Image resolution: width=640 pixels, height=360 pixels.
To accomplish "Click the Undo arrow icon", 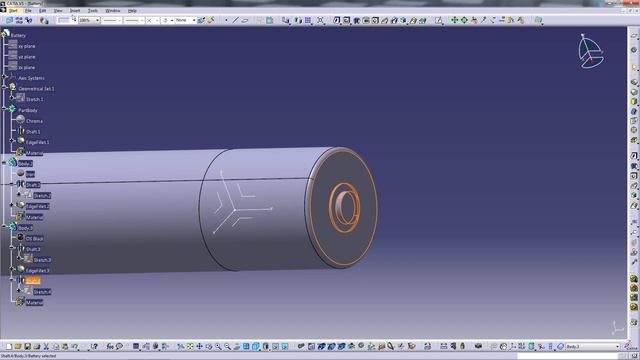I will point(74,347).
